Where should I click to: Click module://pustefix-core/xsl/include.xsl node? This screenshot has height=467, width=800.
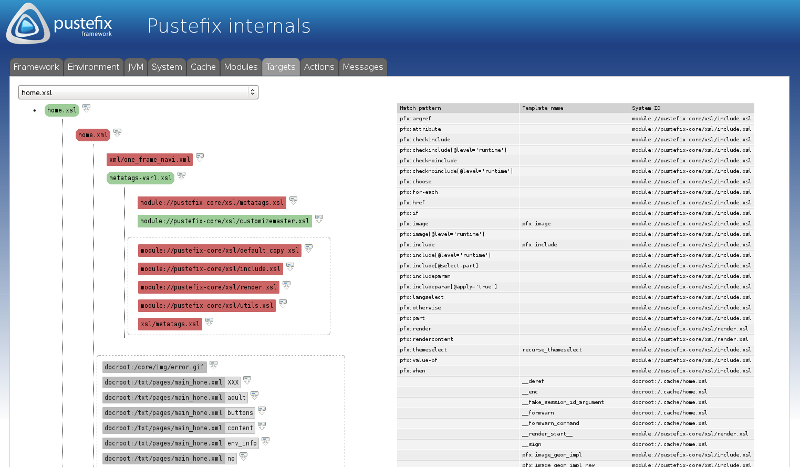[x=210, y=268]
